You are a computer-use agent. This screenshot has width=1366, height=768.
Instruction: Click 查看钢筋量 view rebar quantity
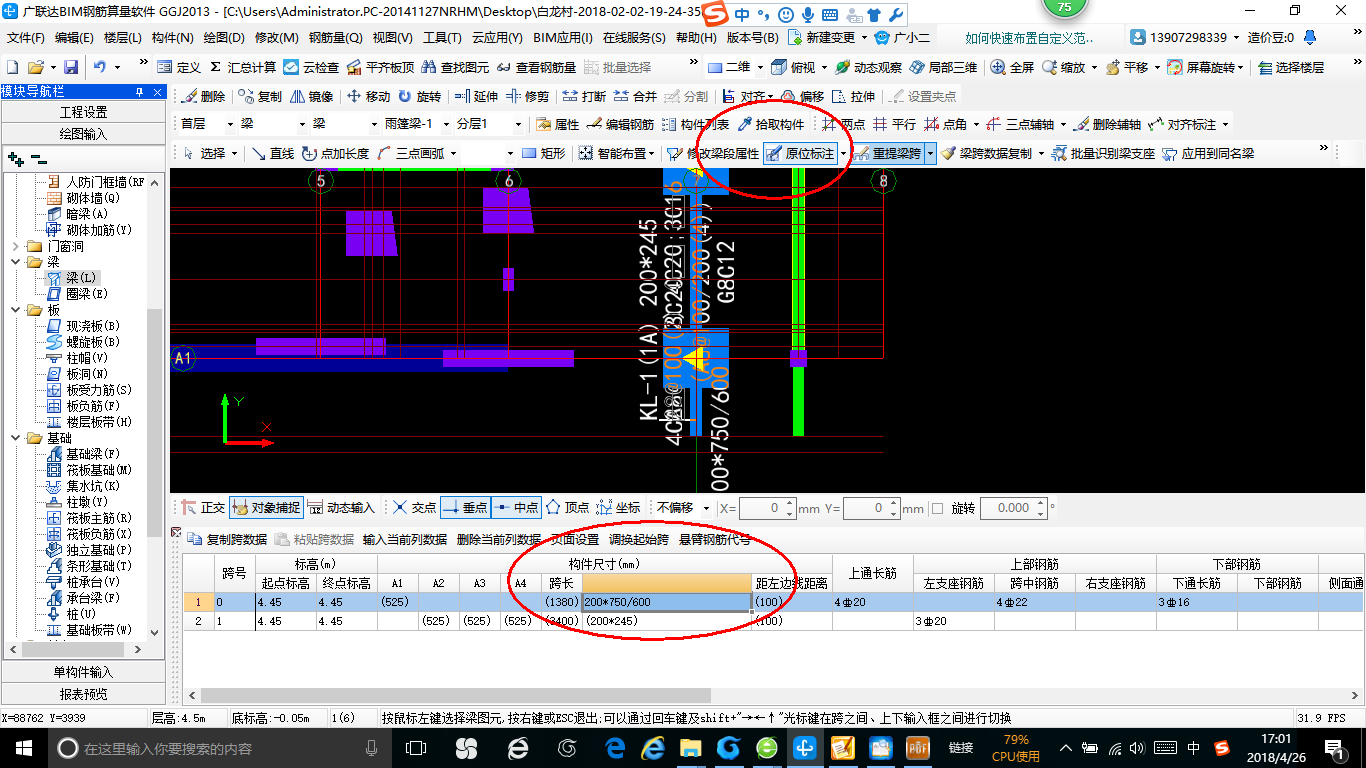click(536, 67)
